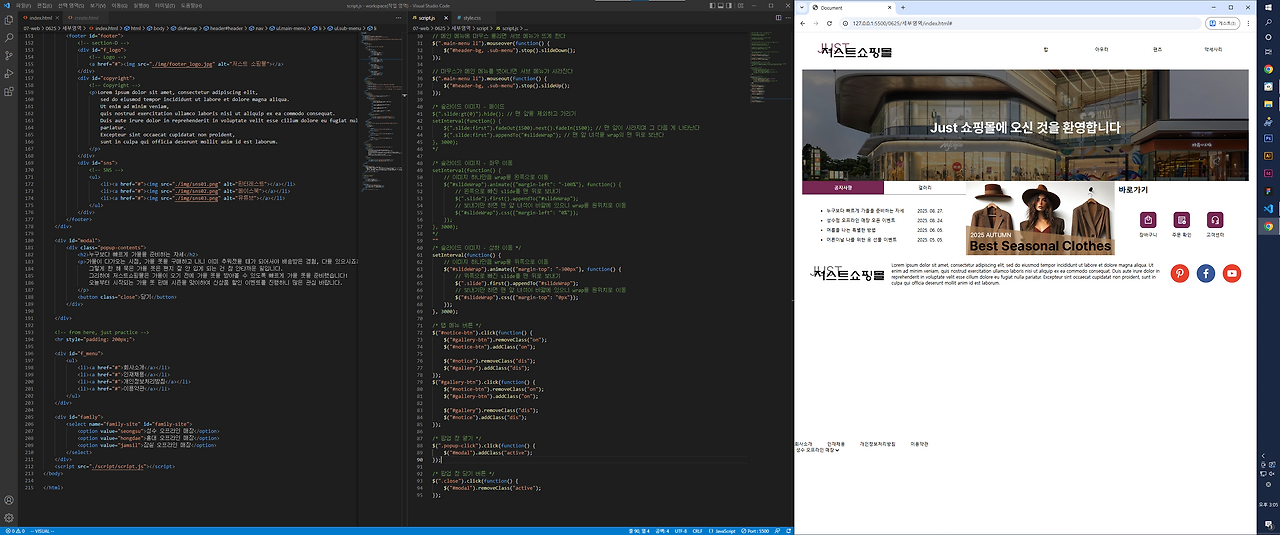Image resolution: width=1280 pixels, height=535 pixels.
Task: Click the UTF-8 encoding selector
Action: coord(680,531)
